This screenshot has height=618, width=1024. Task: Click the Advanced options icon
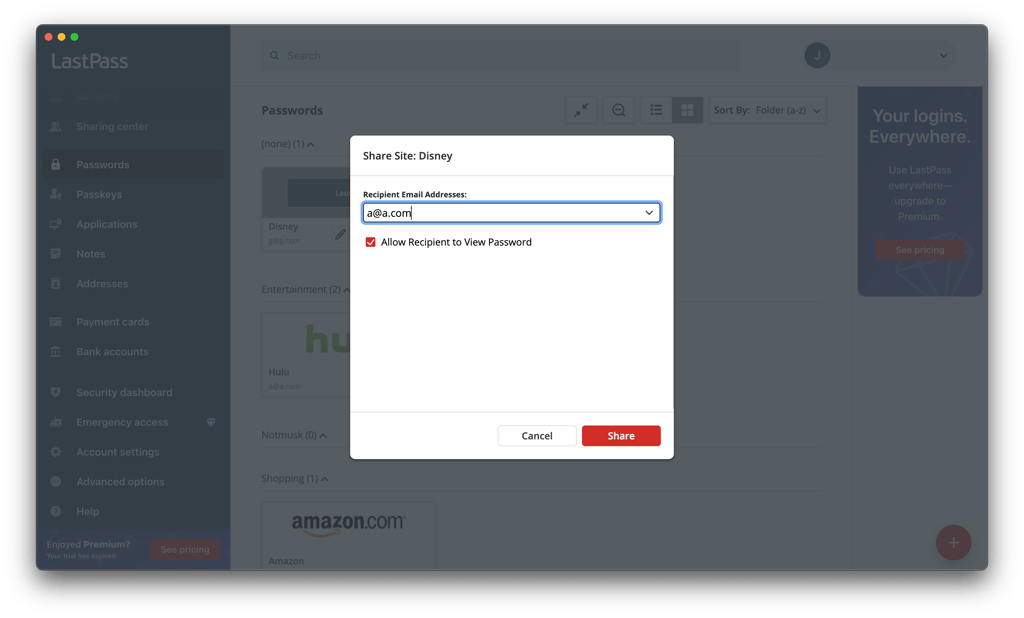click(x=56, y=481)
